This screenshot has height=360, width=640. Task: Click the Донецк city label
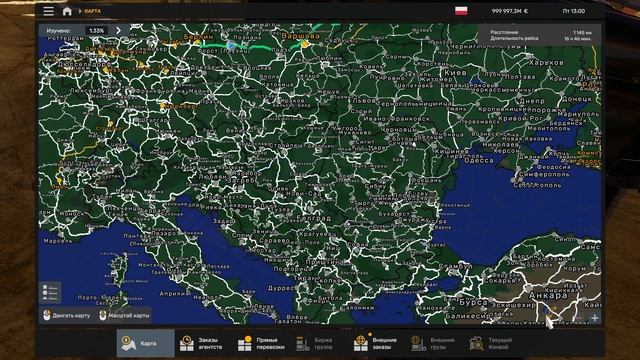click(576, 99)
